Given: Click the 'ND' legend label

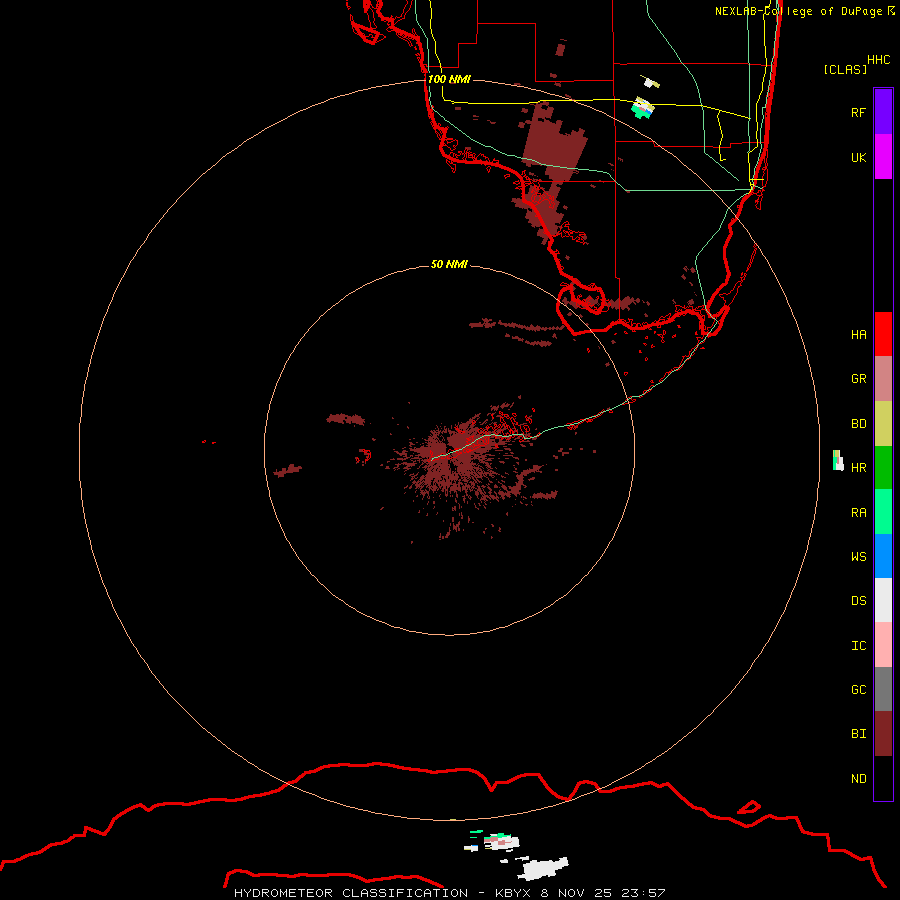Looking at the screenshot, I should pos(859,779).
